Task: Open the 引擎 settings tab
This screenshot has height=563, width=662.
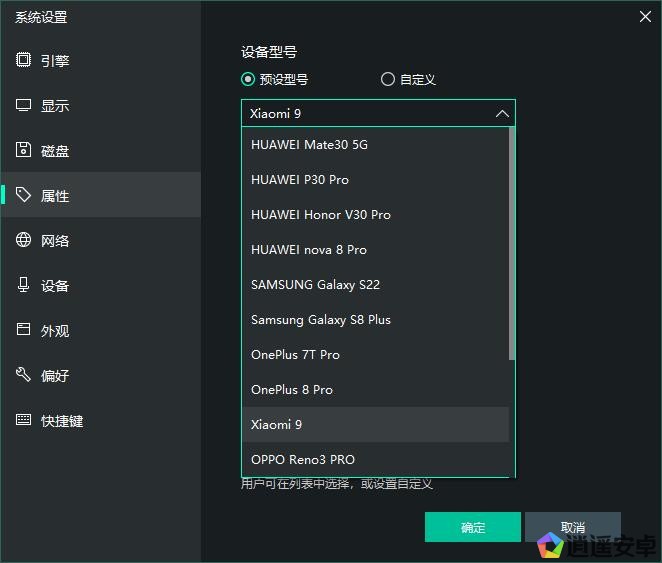Action: pyautogui.click(x=100, y=60)
